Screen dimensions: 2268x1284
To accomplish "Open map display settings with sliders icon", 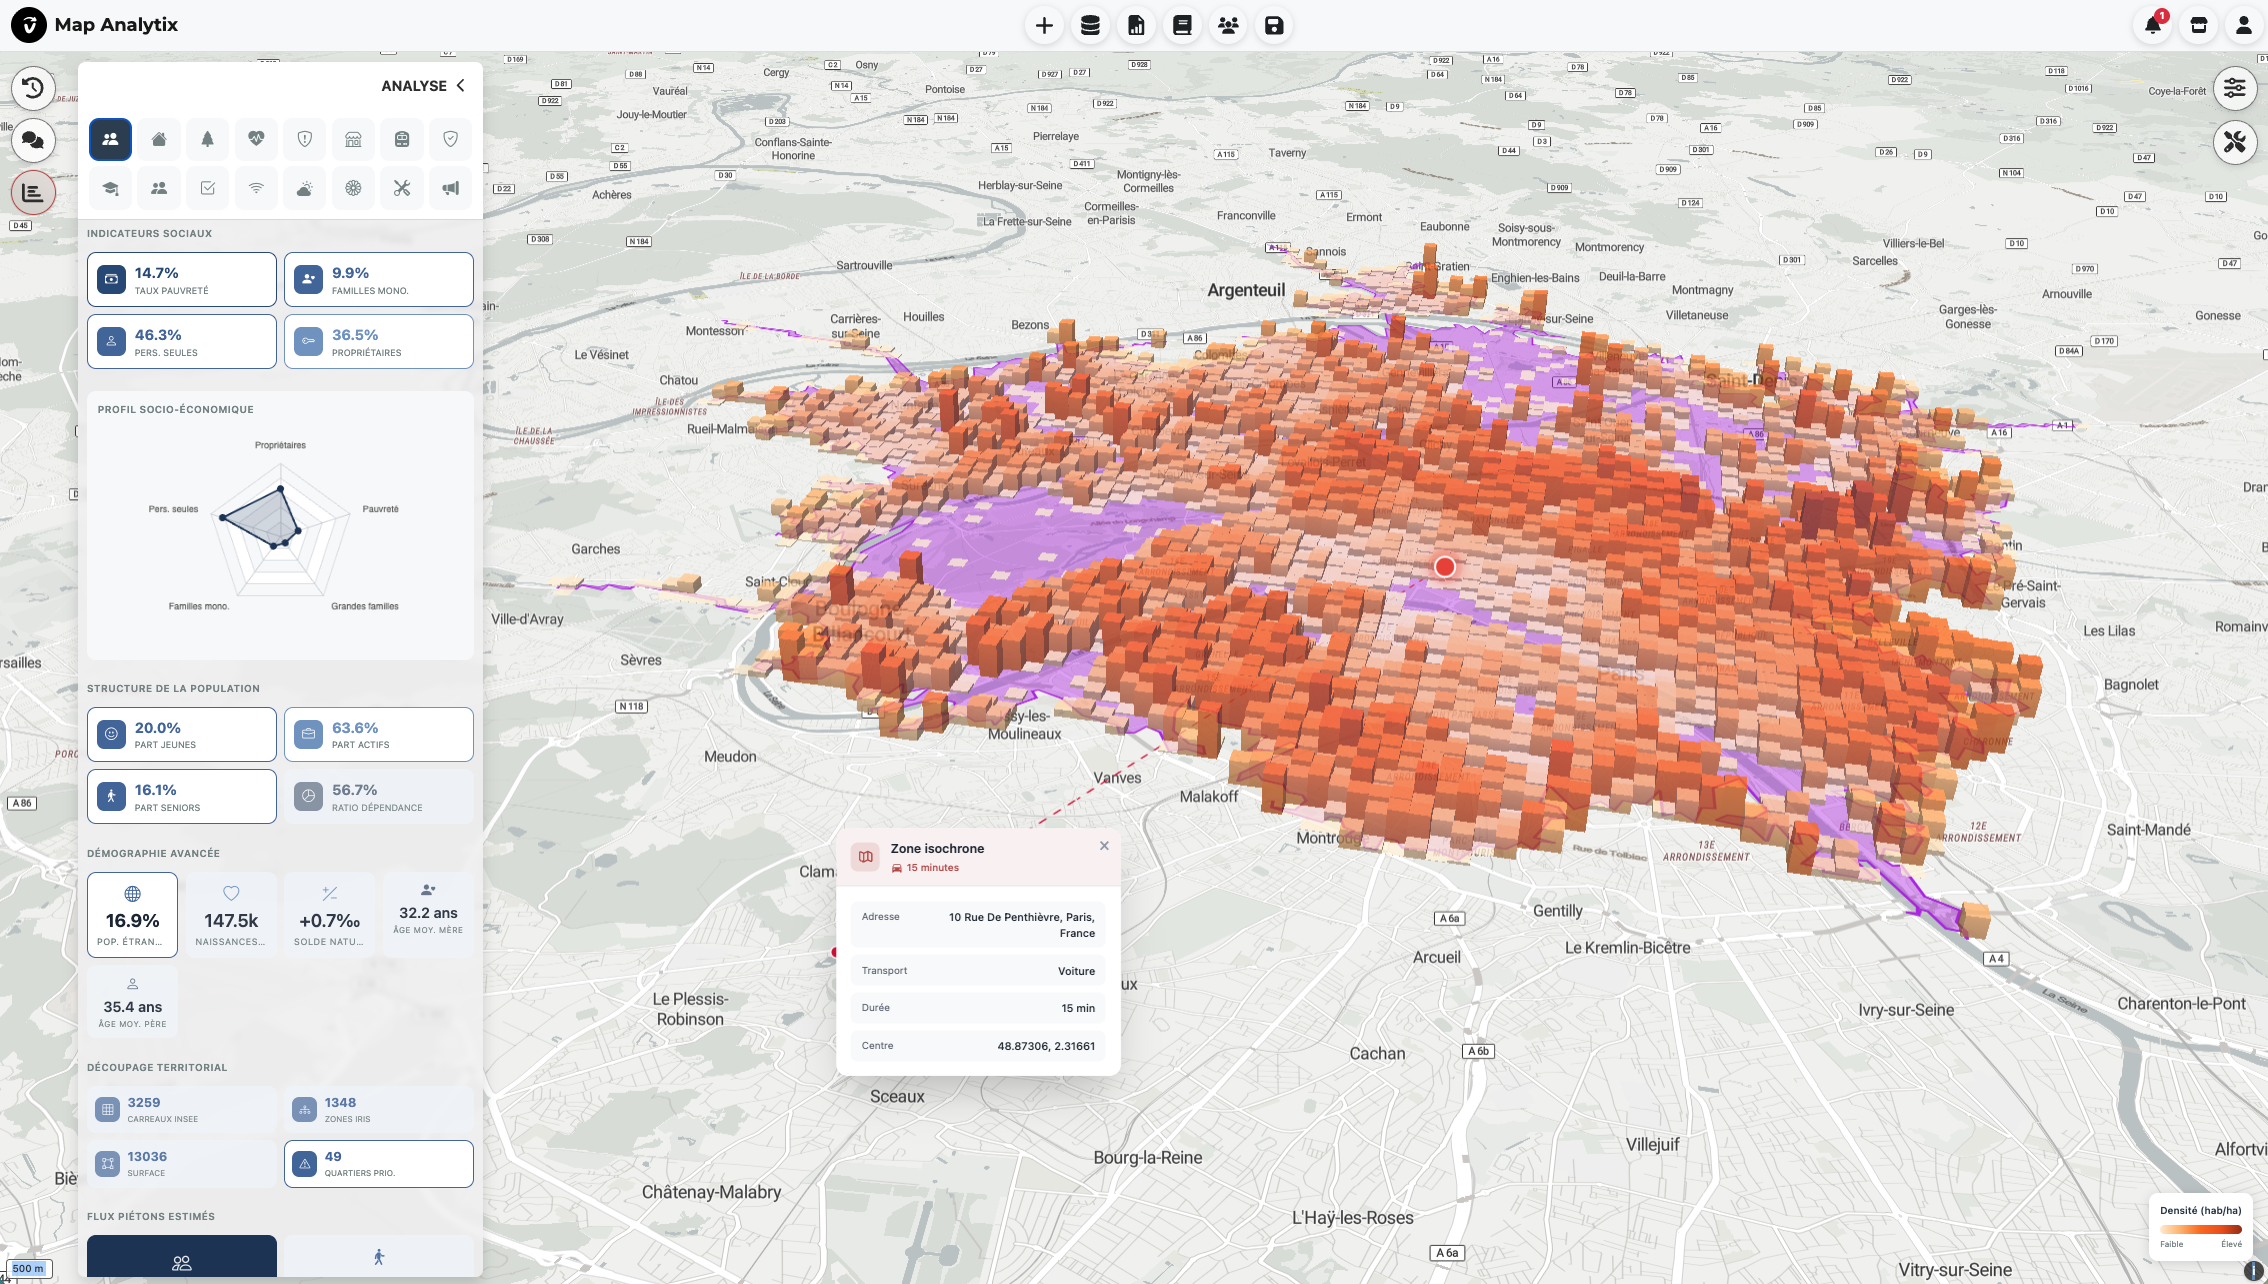I will tap(2235, 88).
